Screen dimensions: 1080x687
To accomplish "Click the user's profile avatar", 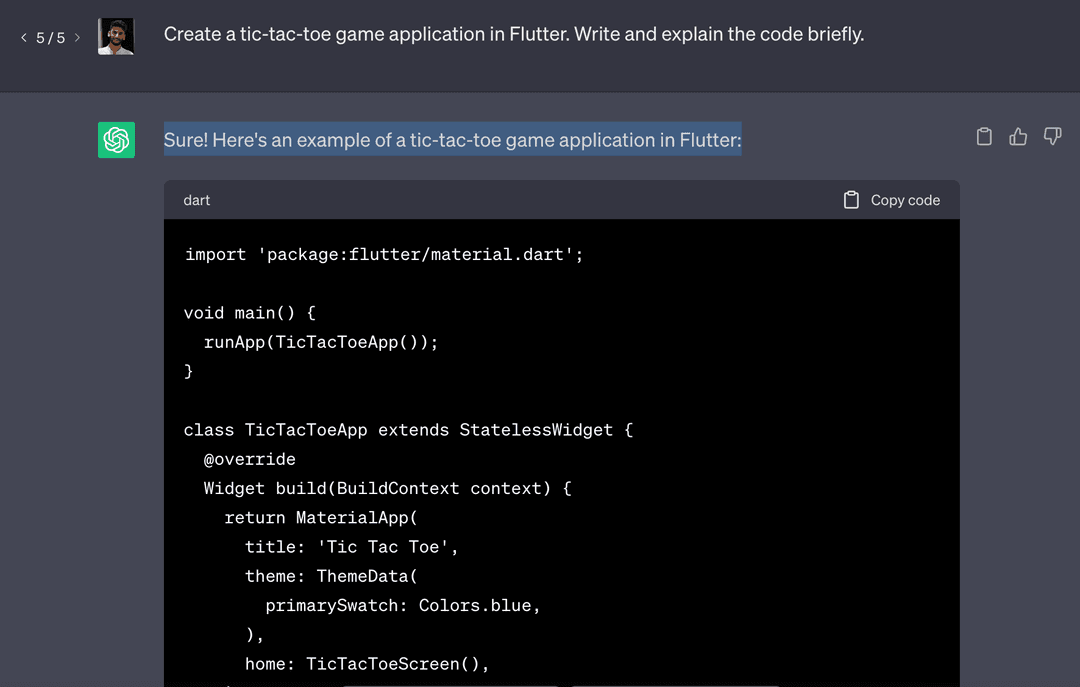I will [x=116, y=34].
